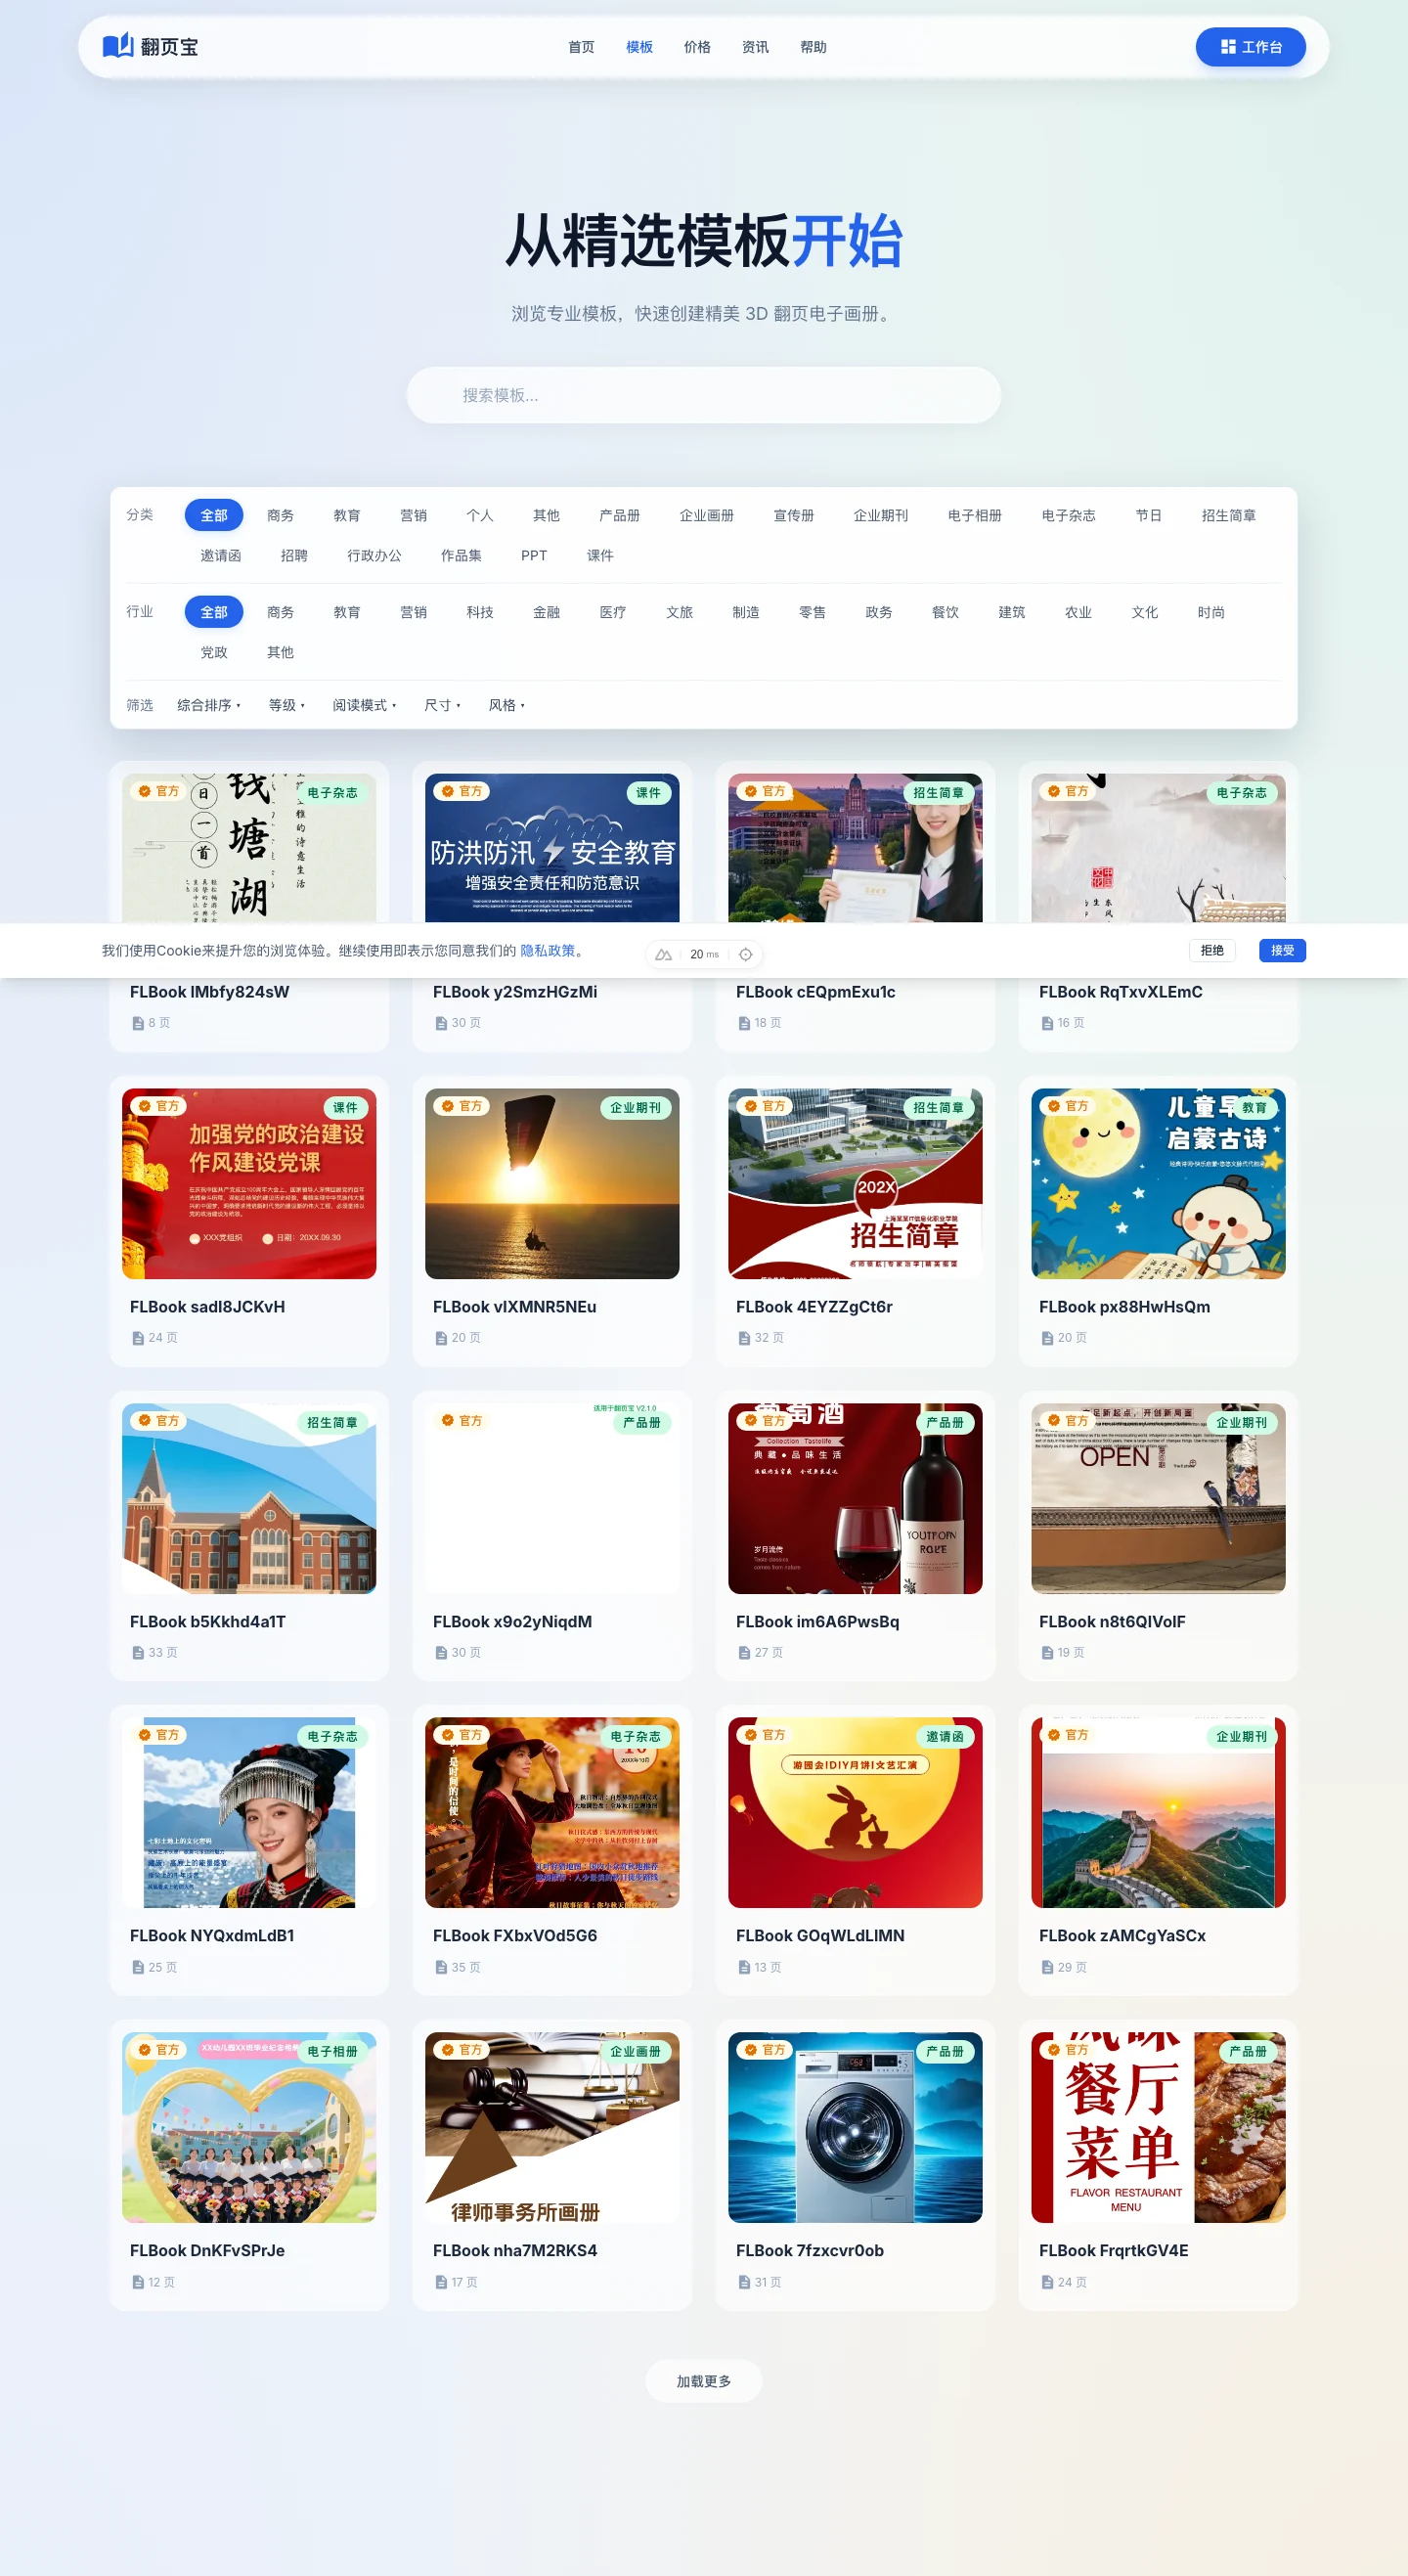Click the page icon beside 27 页

tap(744, 1653)
